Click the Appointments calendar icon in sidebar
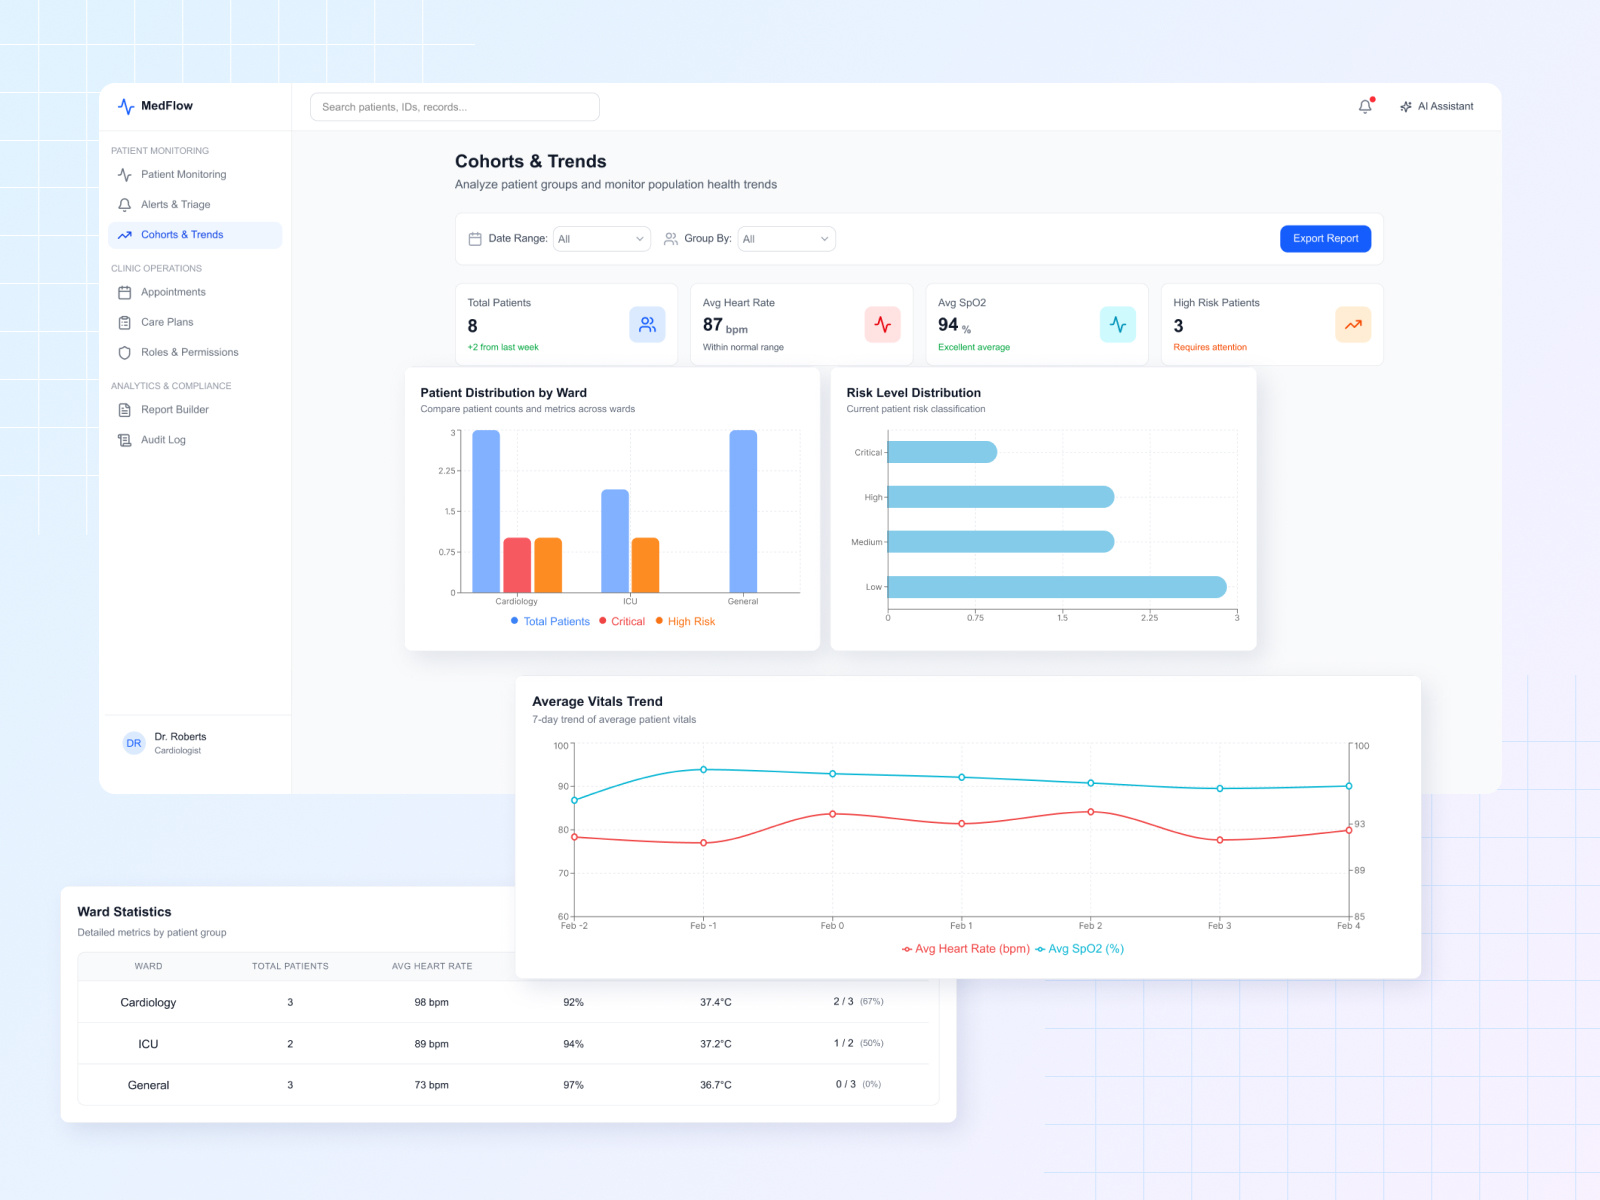The image size is (1600, 1200). click(x=125, y=292)
